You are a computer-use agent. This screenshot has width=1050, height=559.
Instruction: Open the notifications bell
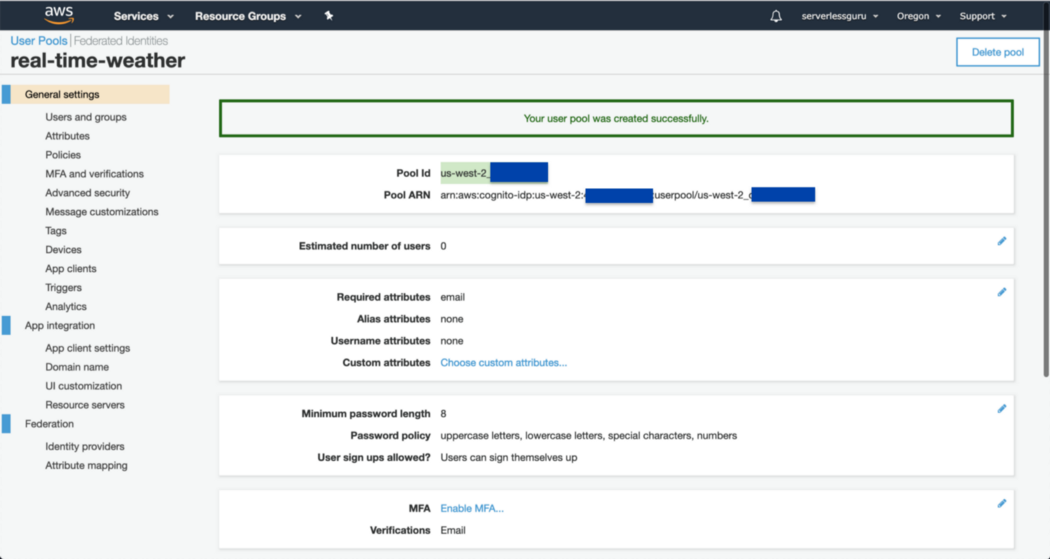pos(775,16)
